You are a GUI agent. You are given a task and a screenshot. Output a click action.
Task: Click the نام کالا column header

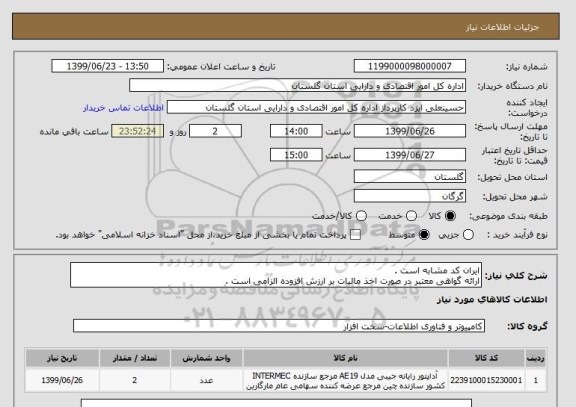(346, 358)
